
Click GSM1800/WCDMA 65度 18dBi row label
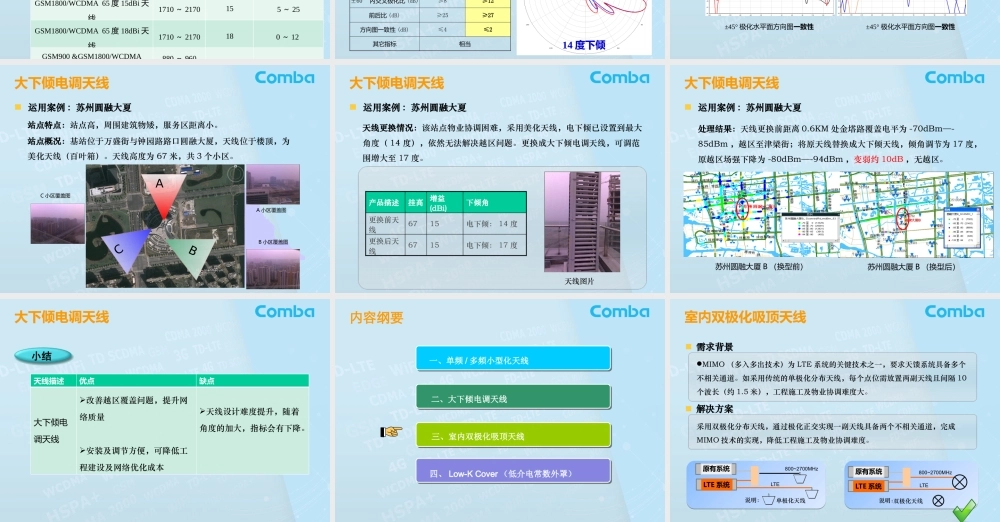click(x=92, y=36)
